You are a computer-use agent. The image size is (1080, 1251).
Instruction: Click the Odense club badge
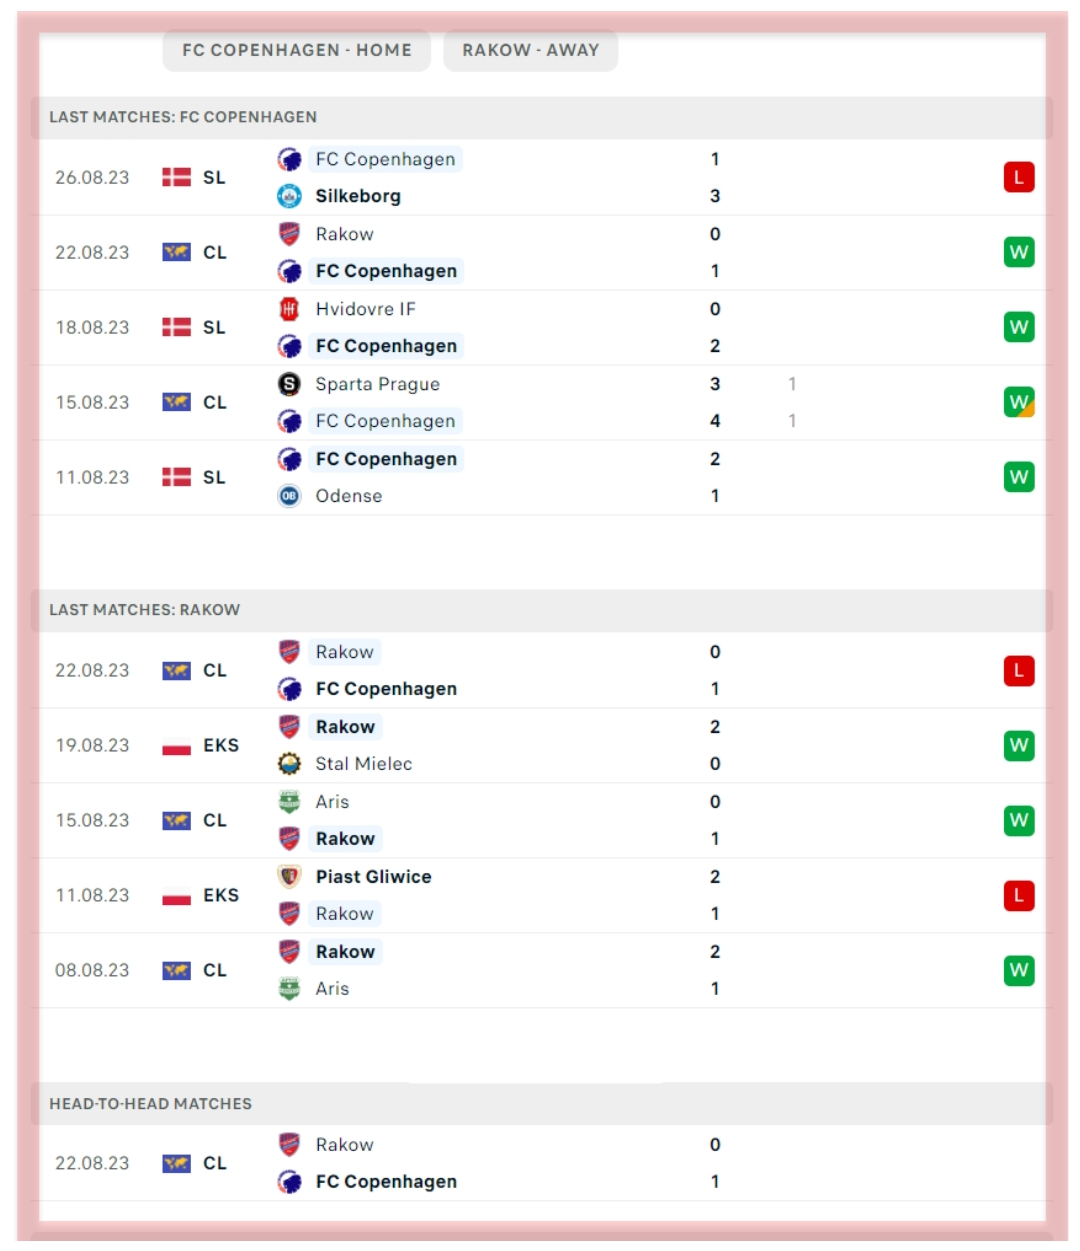pos(289,496)
